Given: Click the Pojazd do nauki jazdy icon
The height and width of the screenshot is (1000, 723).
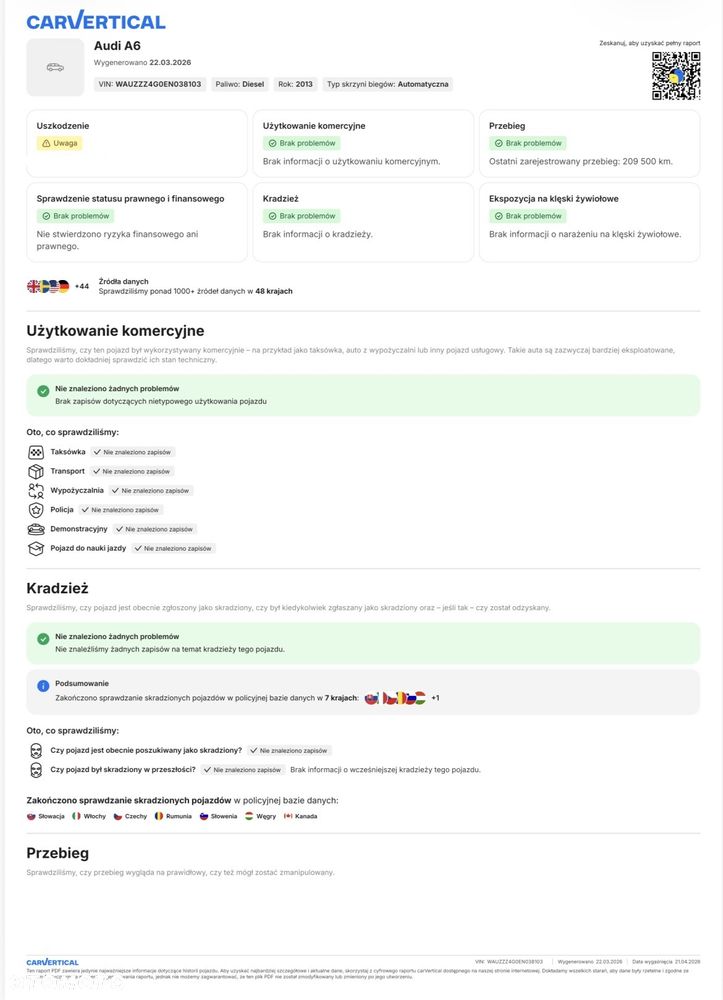Looking at the screenshot, I should coord(36,548).
